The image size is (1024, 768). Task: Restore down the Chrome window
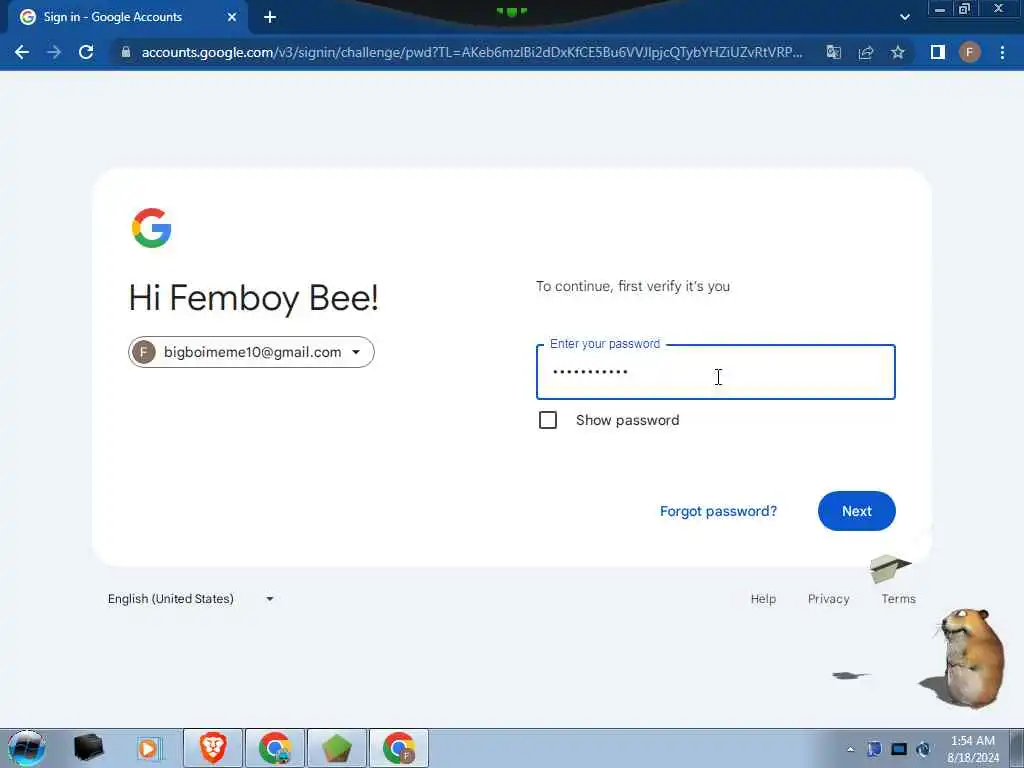965,9
